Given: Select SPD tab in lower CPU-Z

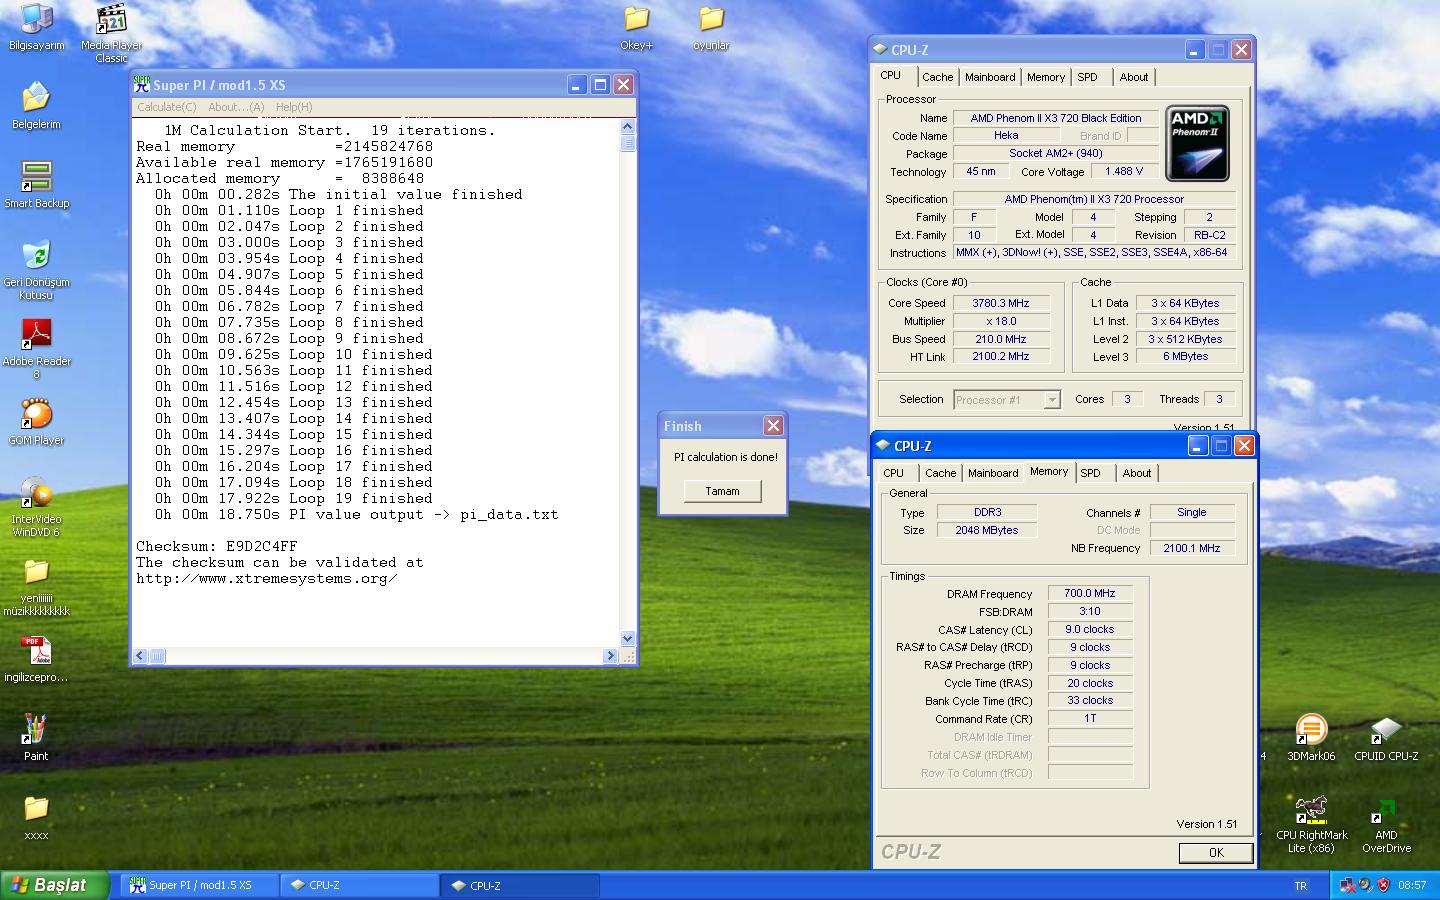Looking at the screenshot, I should pos(1091,473).
